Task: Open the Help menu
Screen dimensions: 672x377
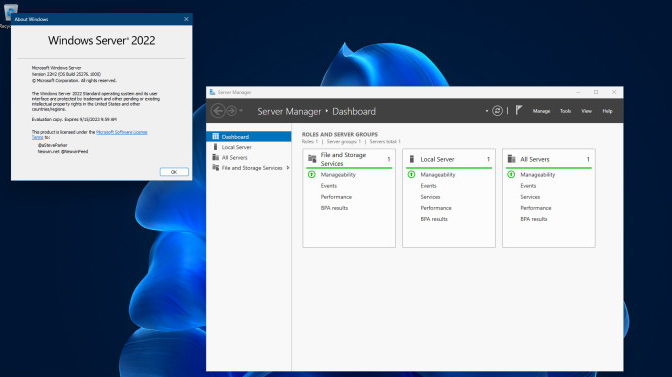Action: point(607,111)
